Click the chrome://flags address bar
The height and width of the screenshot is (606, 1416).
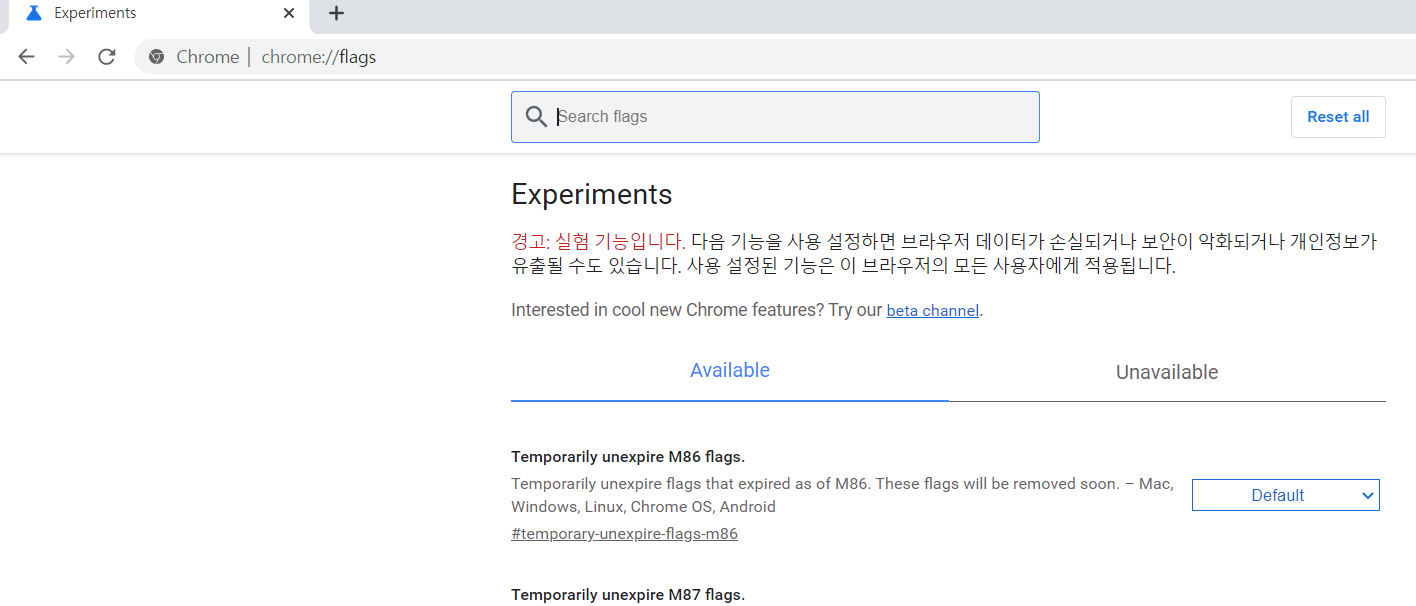pyautogui.click(x=775, y=57)
